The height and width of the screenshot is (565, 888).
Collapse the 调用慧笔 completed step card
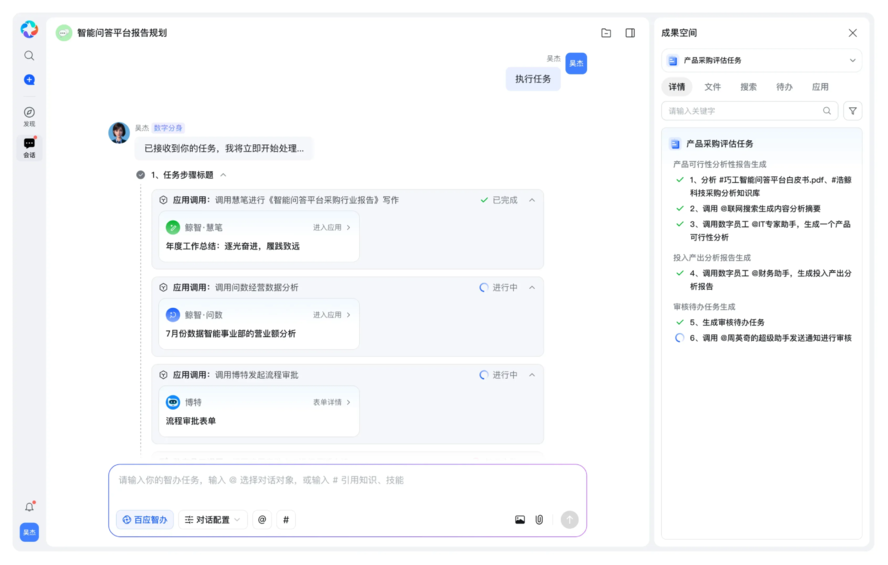(532, 200)
